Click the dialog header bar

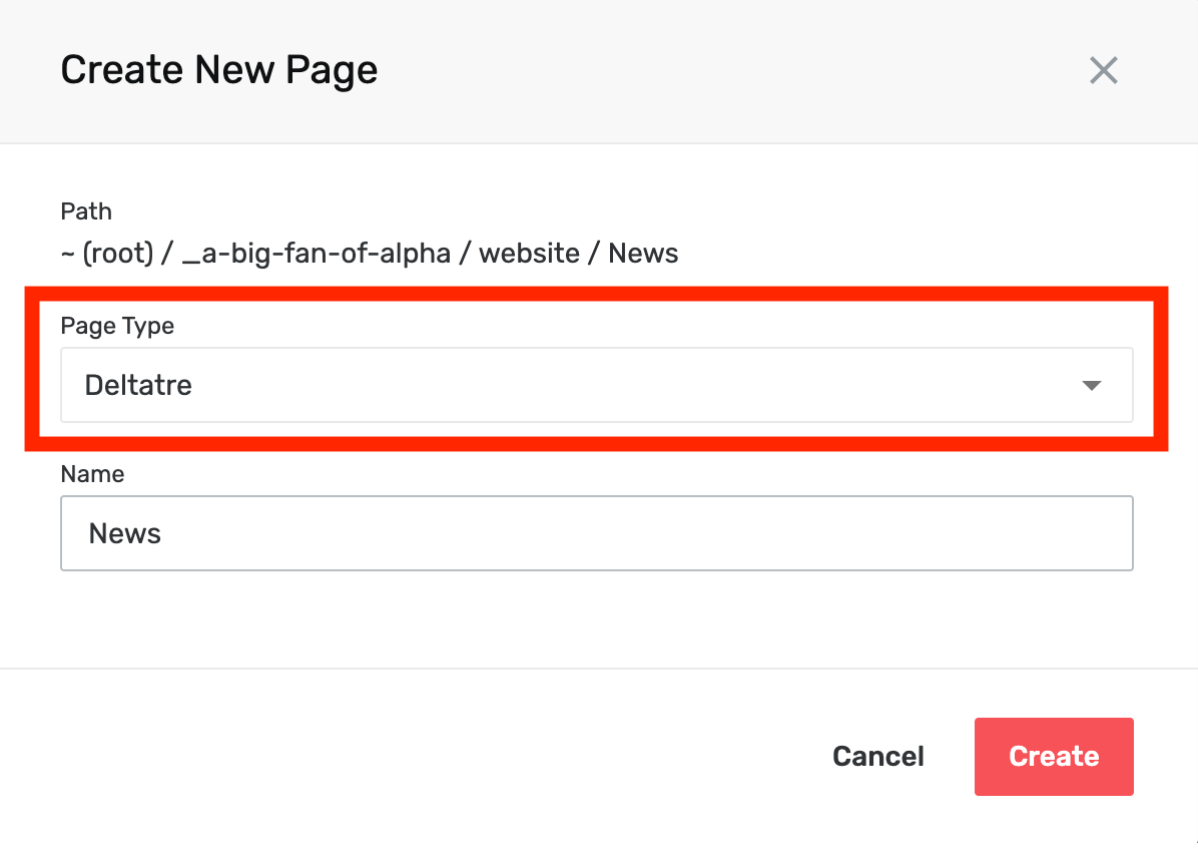(599, 71)
